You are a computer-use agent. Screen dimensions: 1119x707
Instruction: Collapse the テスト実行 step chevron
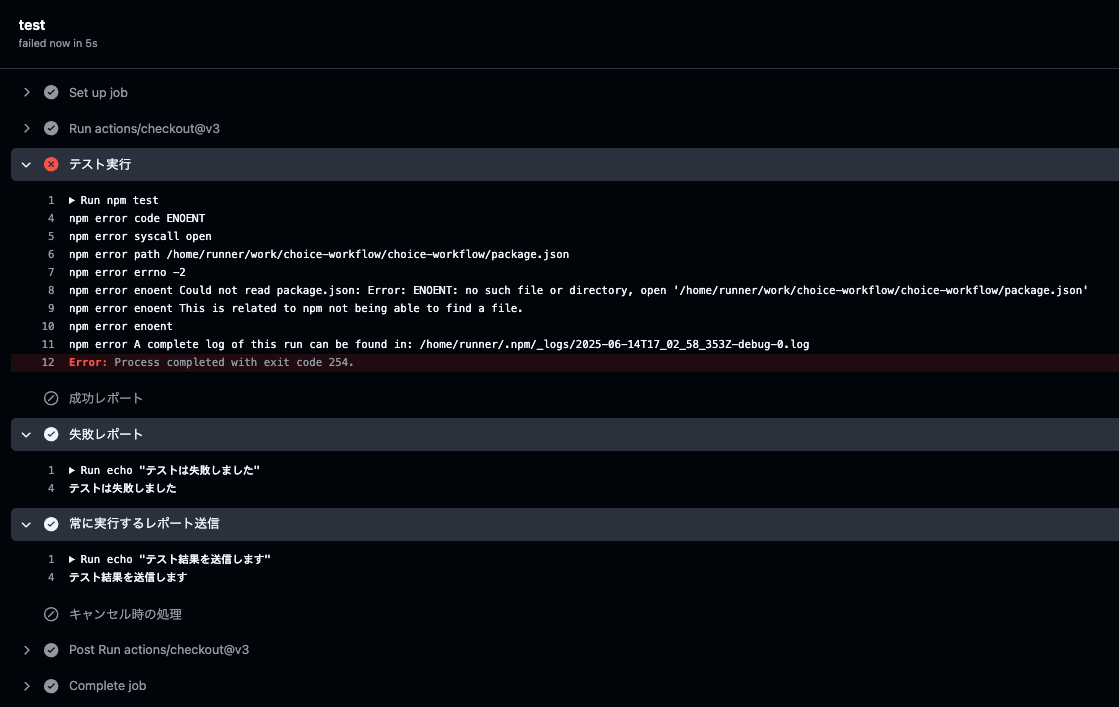[x=26, y=165]
